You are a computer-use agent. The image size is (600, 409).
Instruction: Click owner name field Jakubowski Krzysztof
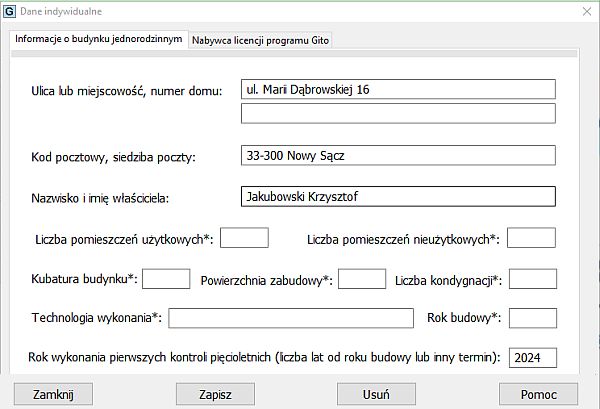pyautogui.click(x=398, y=197)
